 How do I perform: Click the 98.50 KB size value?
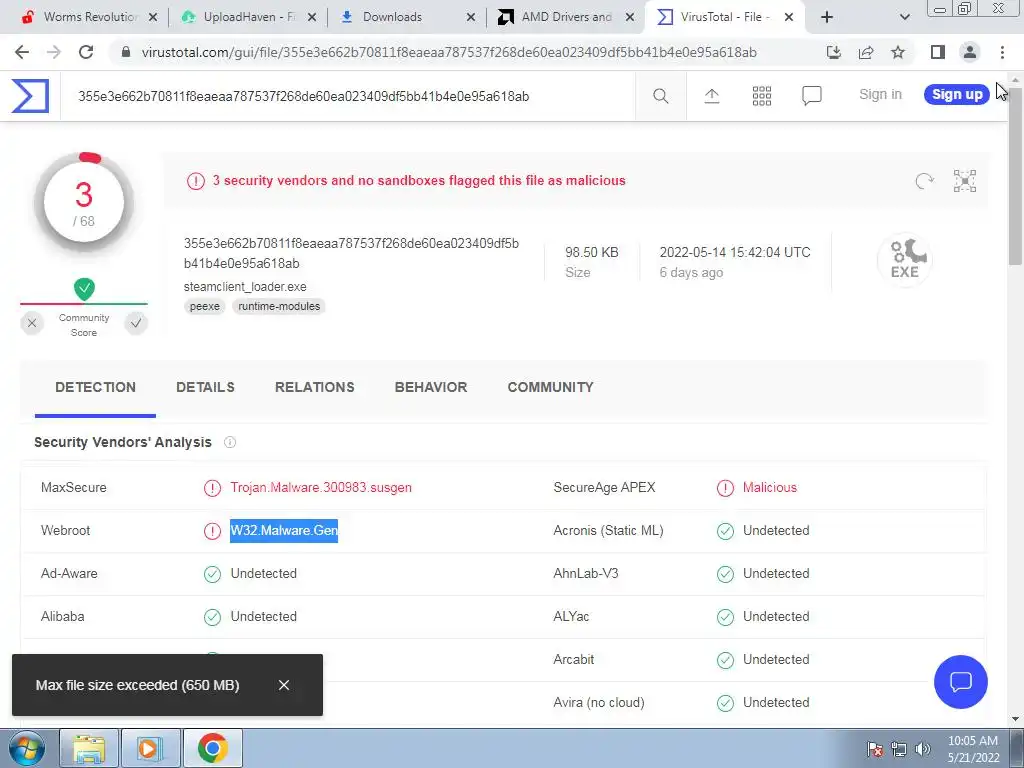pos(592,252)
